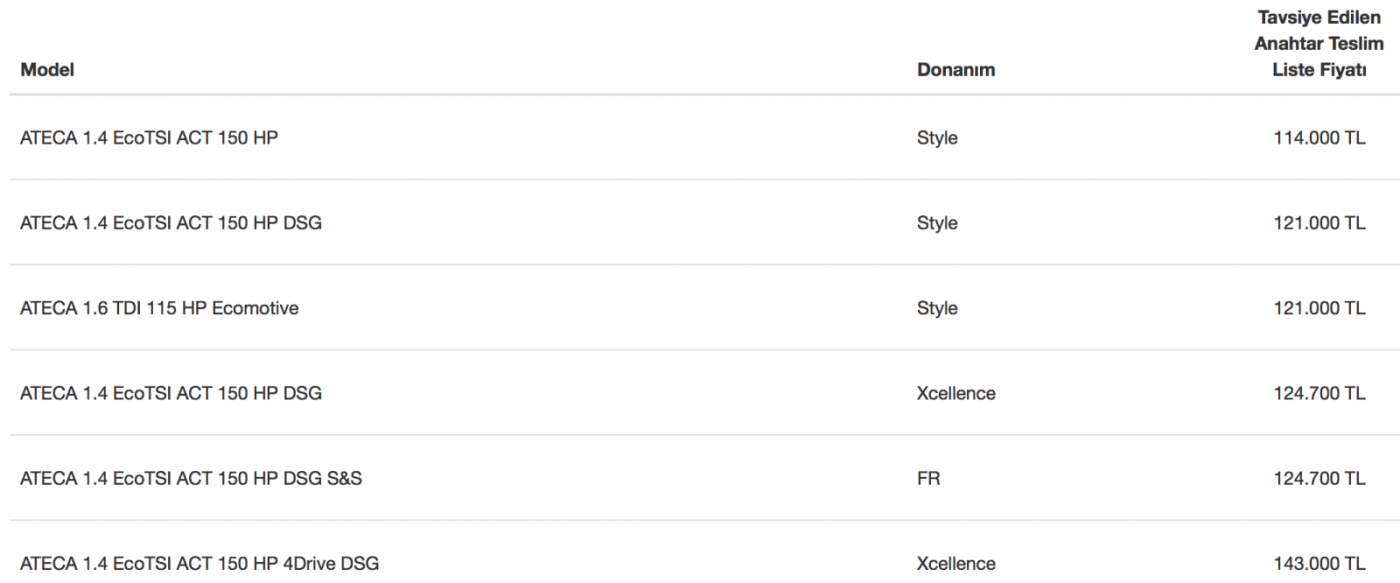
Task: Select the Xcellence ATECA 1.4 EcoTSI ACT DSG model
Action: 171,393
